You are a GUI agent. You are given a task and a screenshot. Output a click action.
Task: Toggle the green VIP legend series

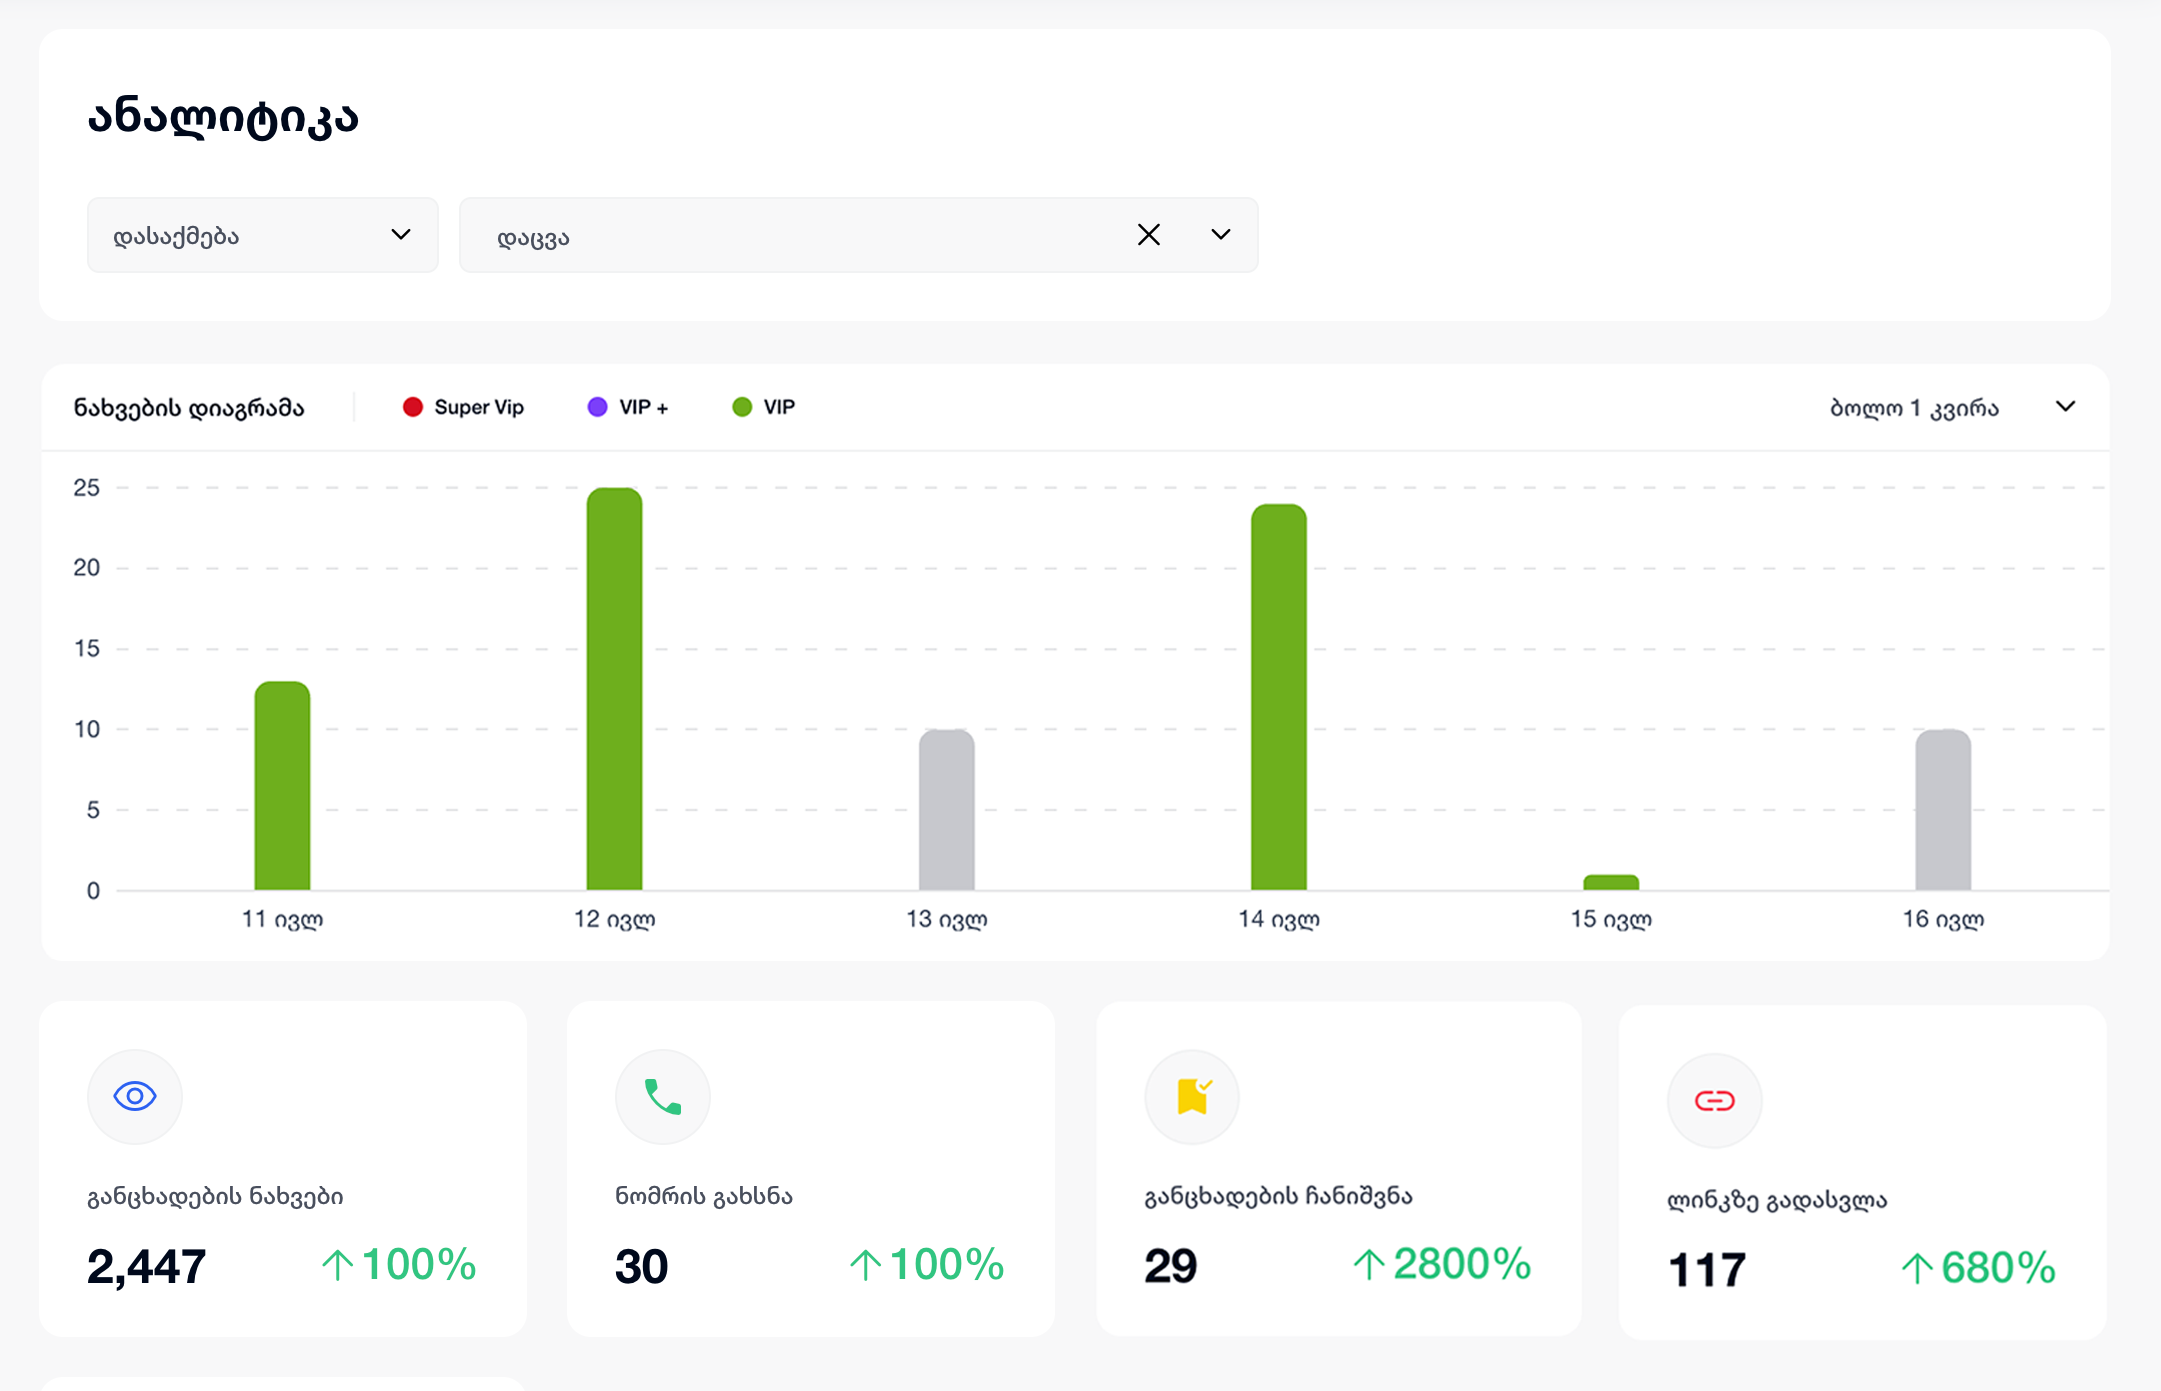764,407
